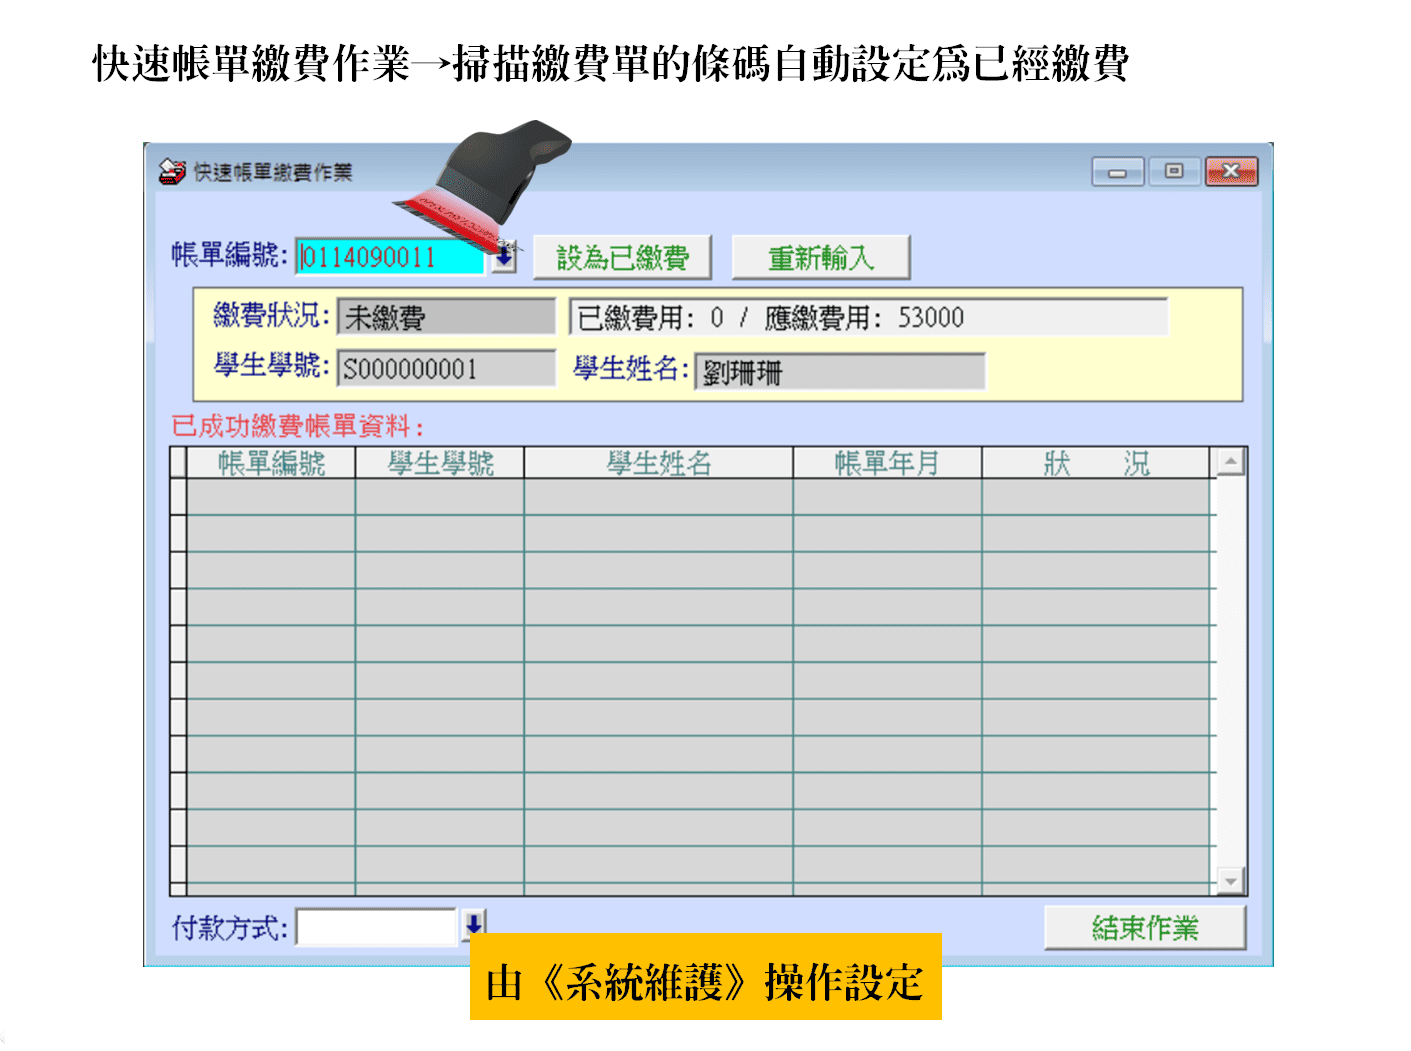Select the 學生學號 field S000000001
The image size is (1411, 1051).
click(x=446, y=369)
